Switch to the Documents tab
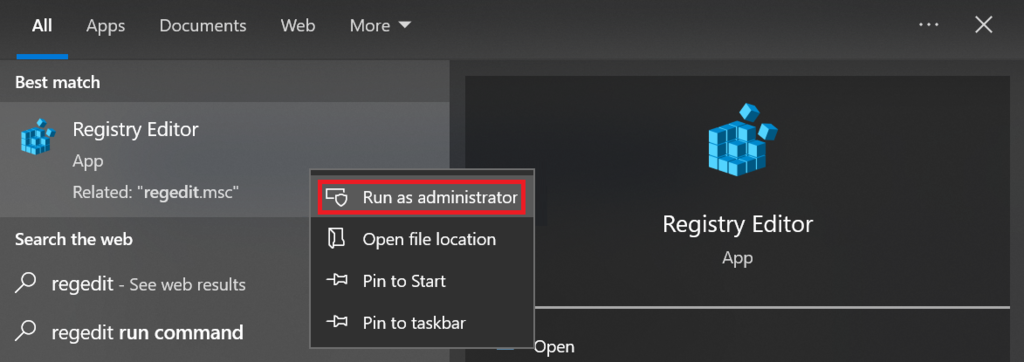 pos(203,25)
